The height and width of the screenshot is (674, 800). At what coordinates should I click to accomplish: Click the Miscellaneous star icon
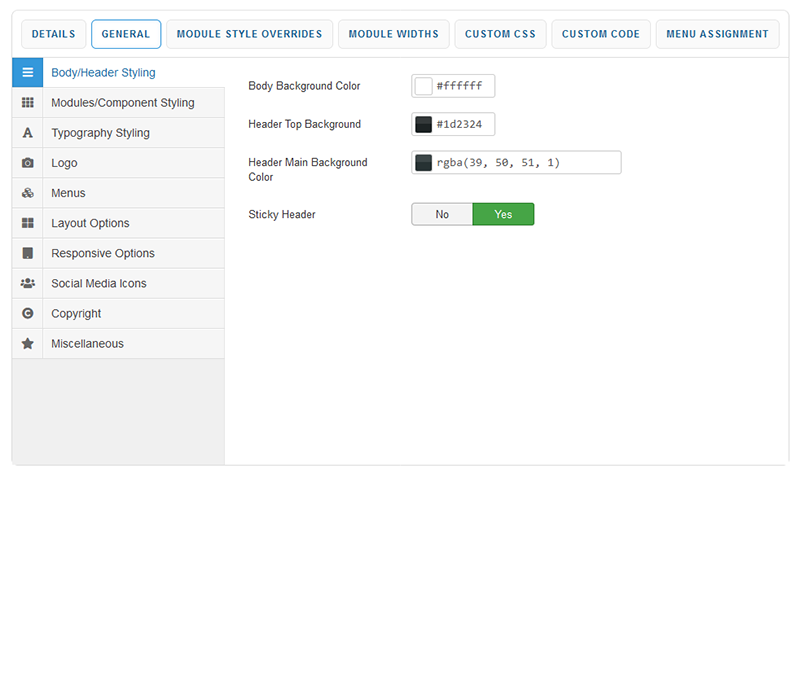tap(27, 343)
